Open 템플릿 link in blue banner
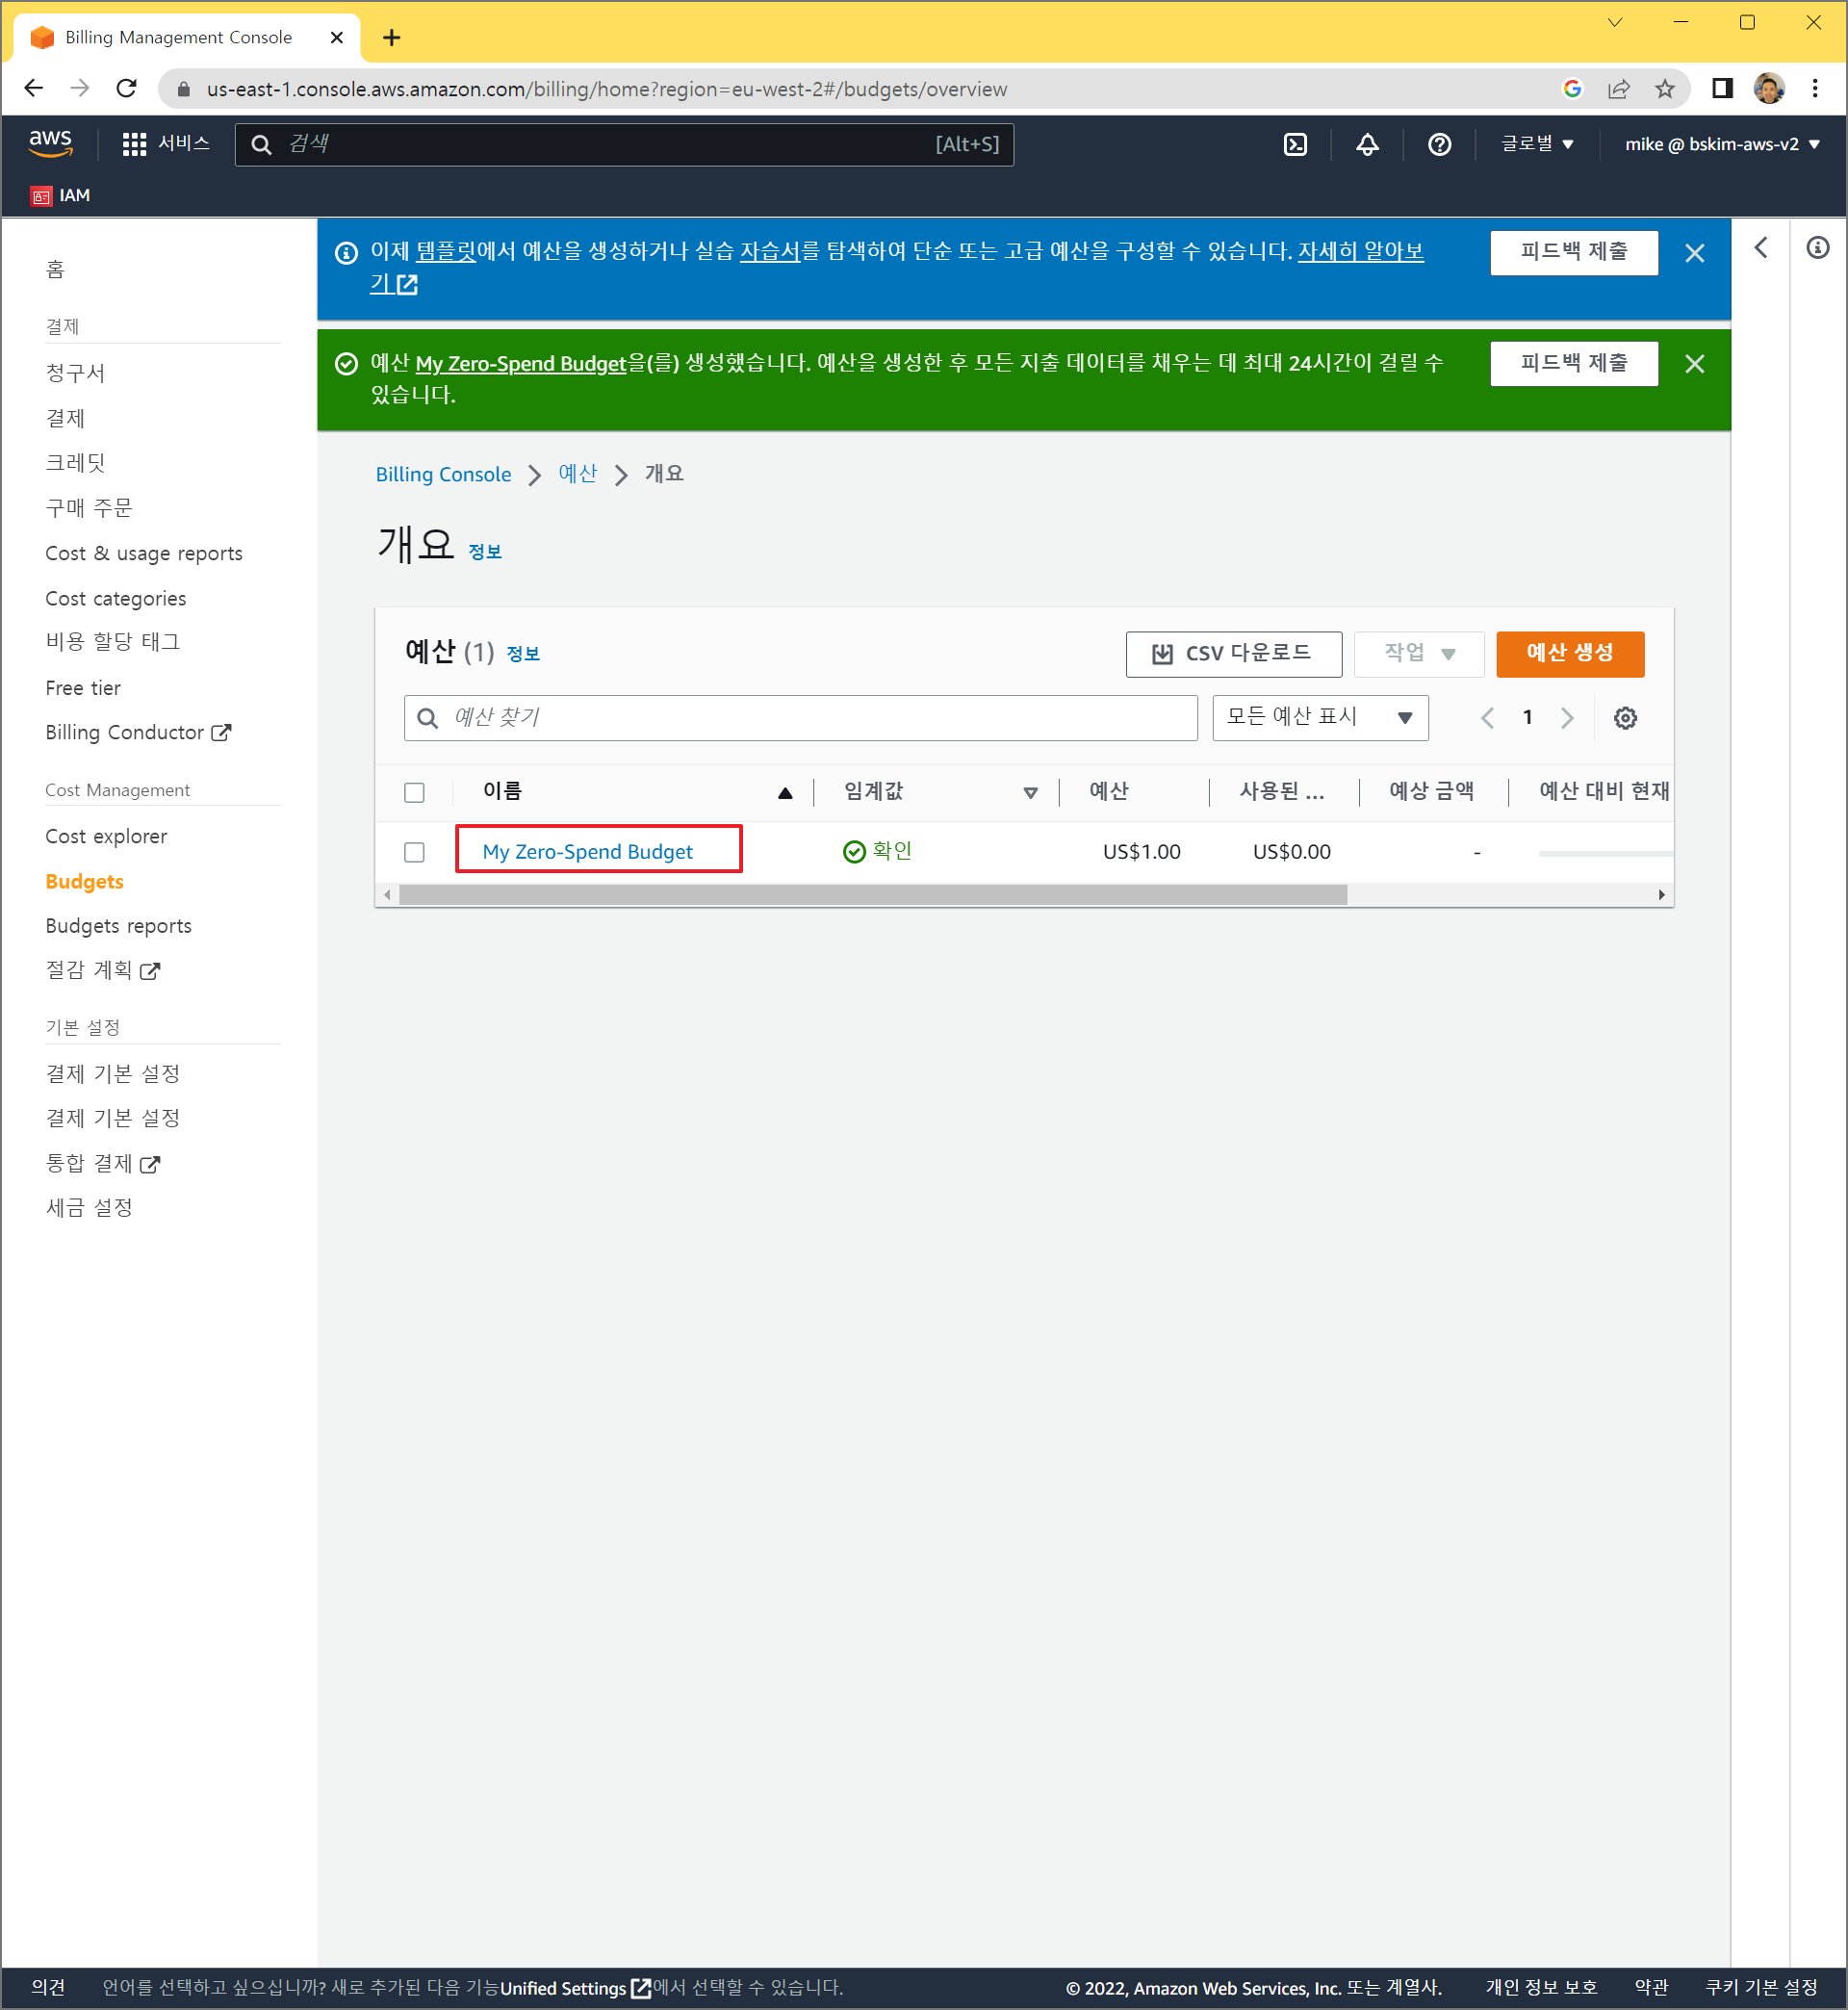 (x=445, y=251)
